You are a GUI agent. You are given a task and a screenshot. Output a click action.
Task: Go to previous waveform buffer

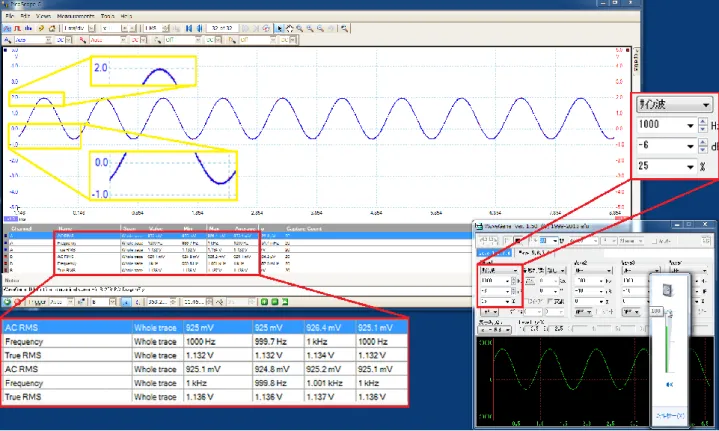pos(199,28)
